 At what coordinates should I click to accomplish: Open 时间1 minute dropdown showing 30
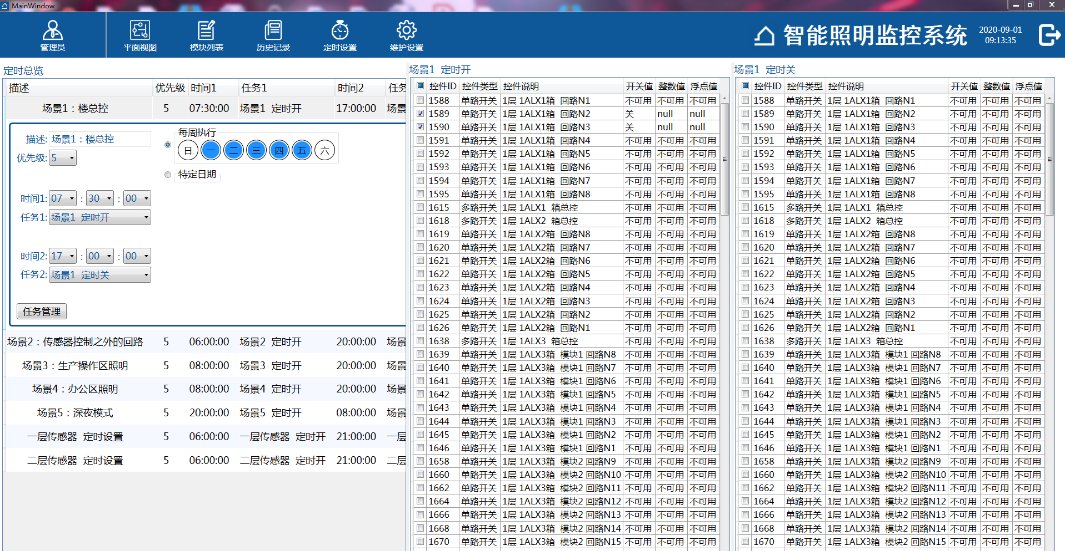click(x=100, y=198)
